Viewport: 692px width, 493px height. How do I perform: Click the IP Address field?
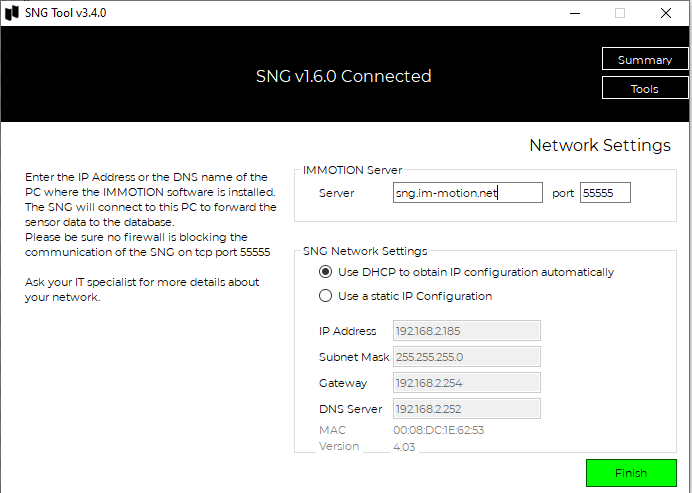coord(466,331)
